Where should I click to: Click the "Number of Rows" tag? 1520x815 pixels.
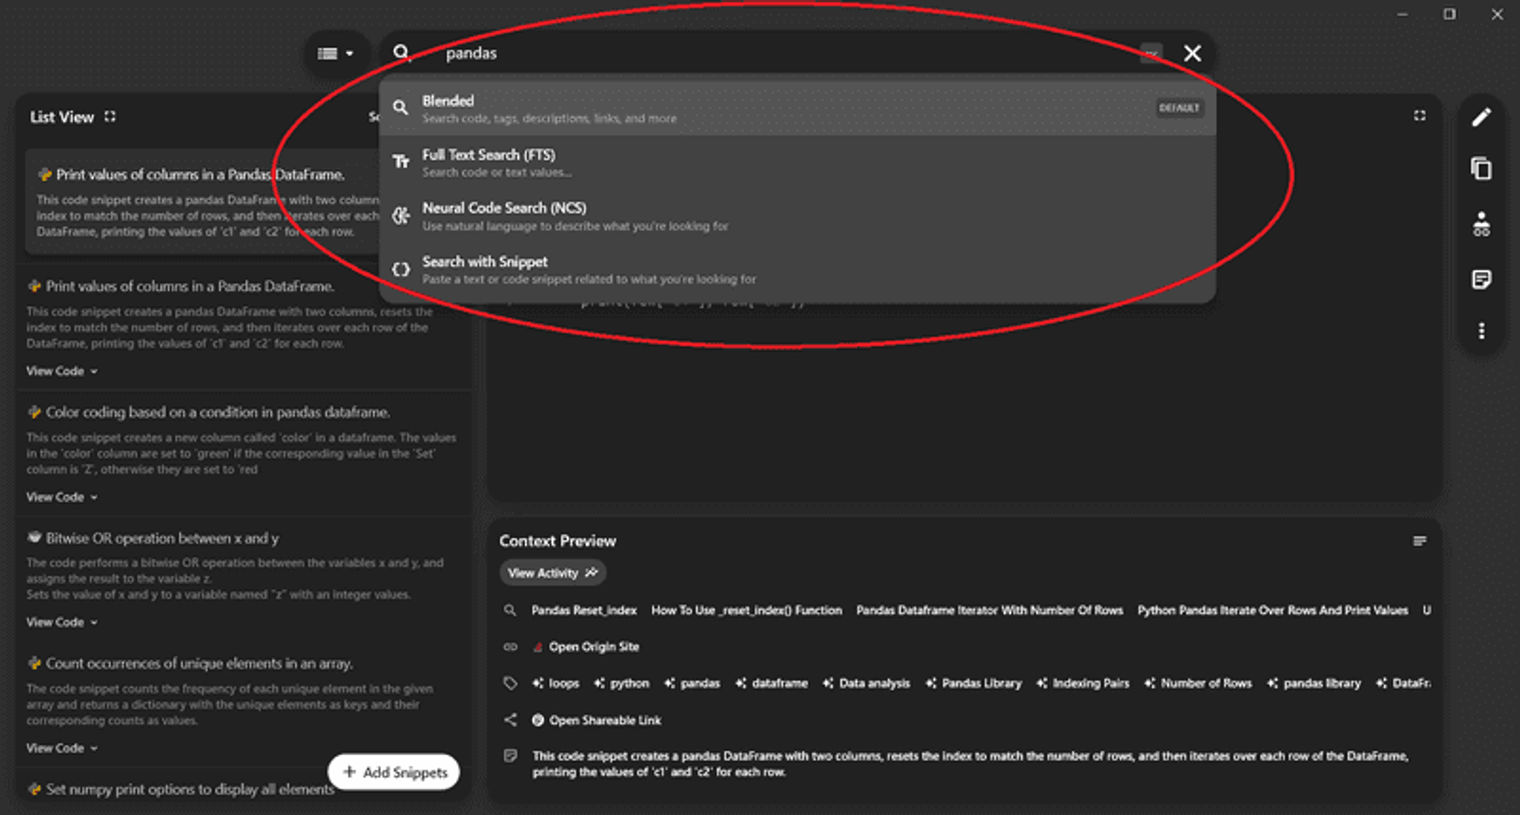[1198, 683]
